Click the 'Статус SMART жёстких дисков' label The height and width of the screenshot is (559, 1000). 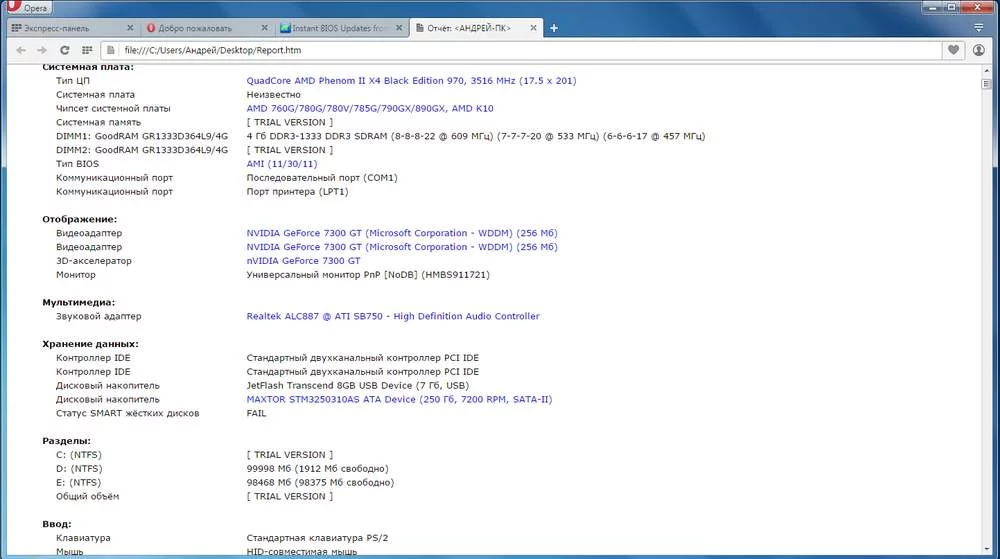coord(128,413)
